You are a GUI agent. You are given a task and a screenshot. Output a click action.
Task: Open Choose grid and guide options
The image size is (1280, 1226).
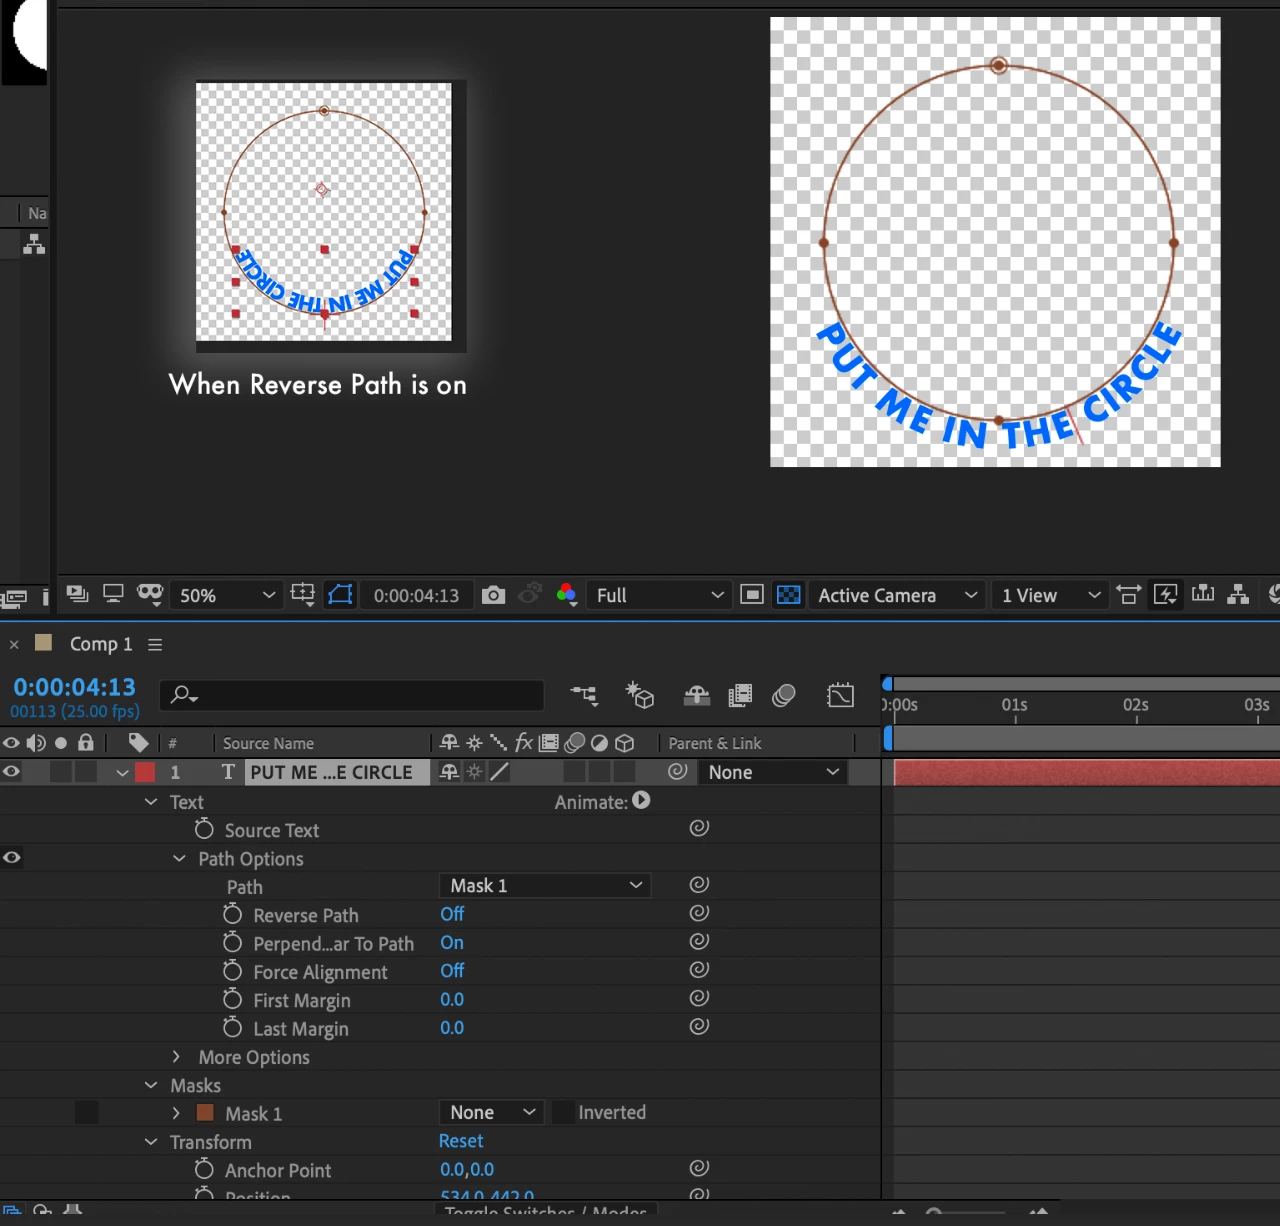[x=303, y=595]
